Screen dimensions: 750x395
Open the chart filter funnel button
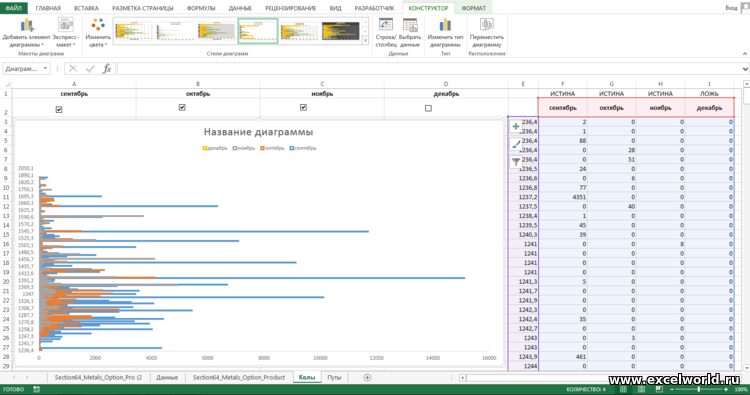516,162
